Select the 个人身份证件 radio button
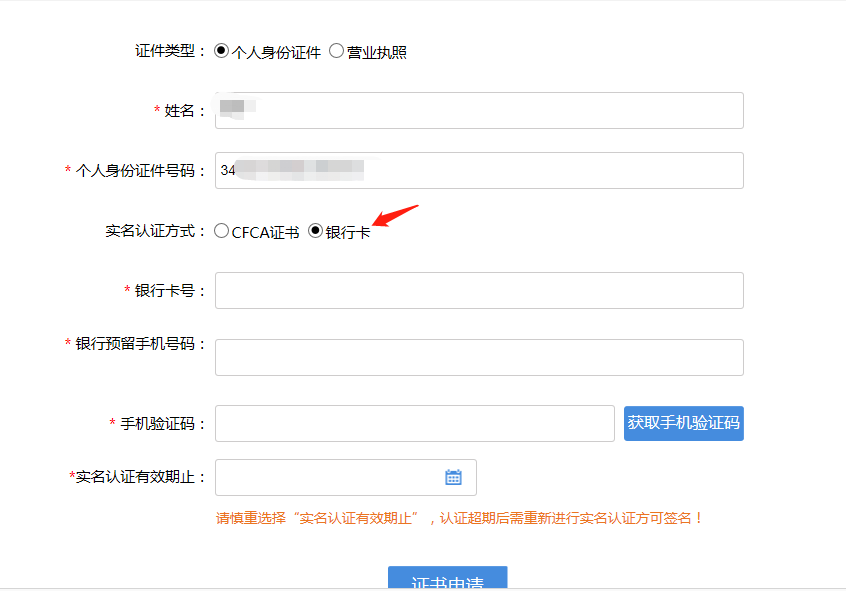The height and width of the screenshot is (591, 846). (x=222, y=51)
